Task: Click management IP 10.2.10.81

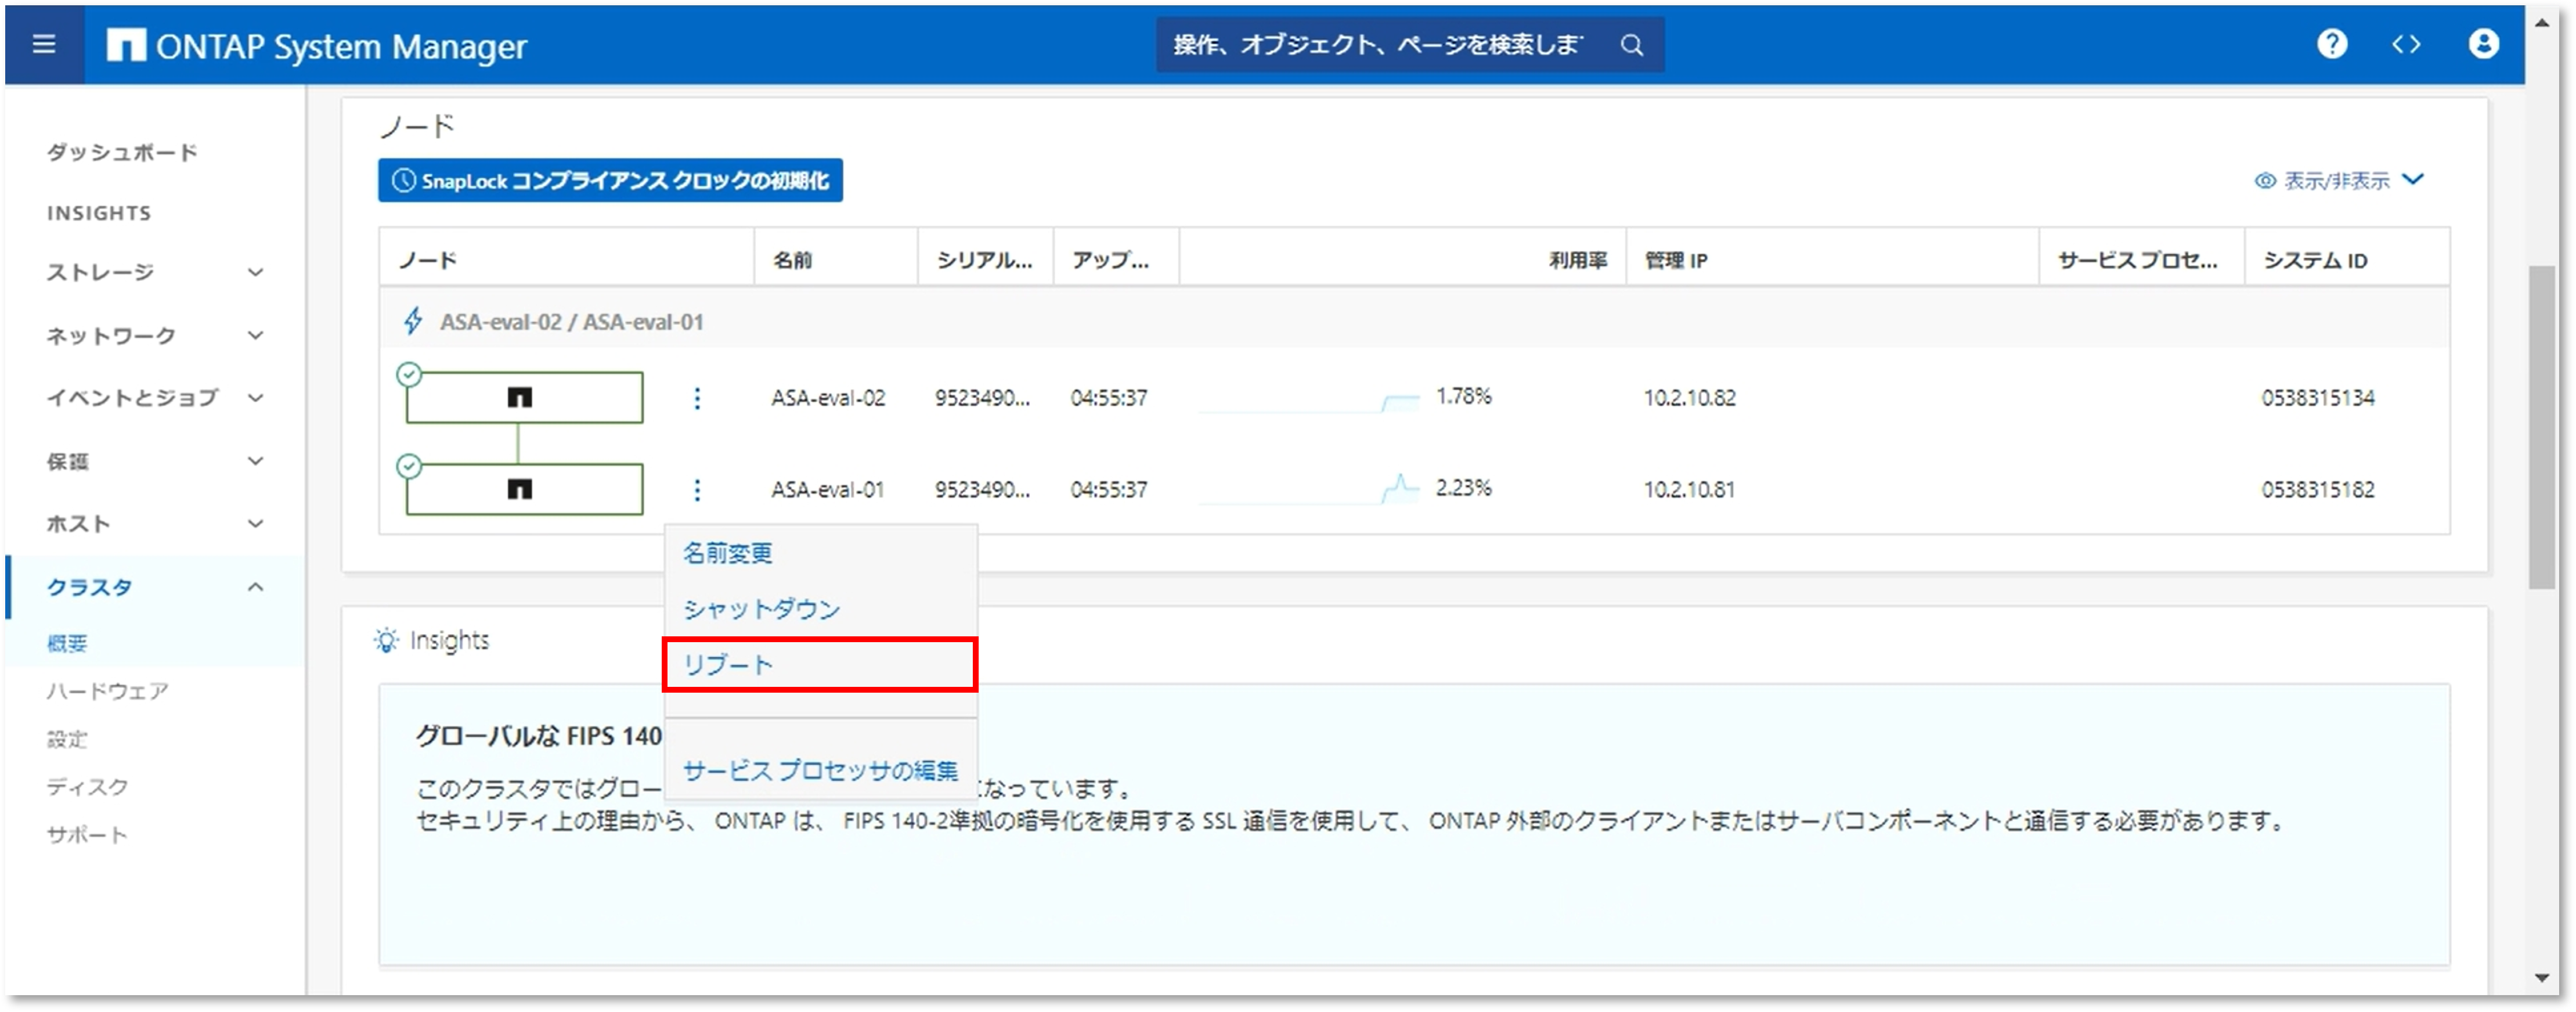Action: (x=1689, y=489)
